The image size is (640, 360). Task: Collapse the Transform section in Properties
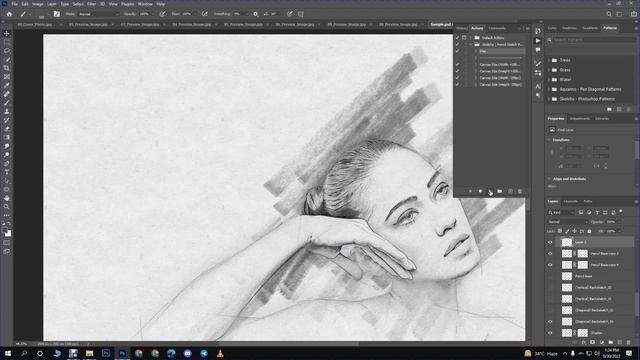pos(549,140)
